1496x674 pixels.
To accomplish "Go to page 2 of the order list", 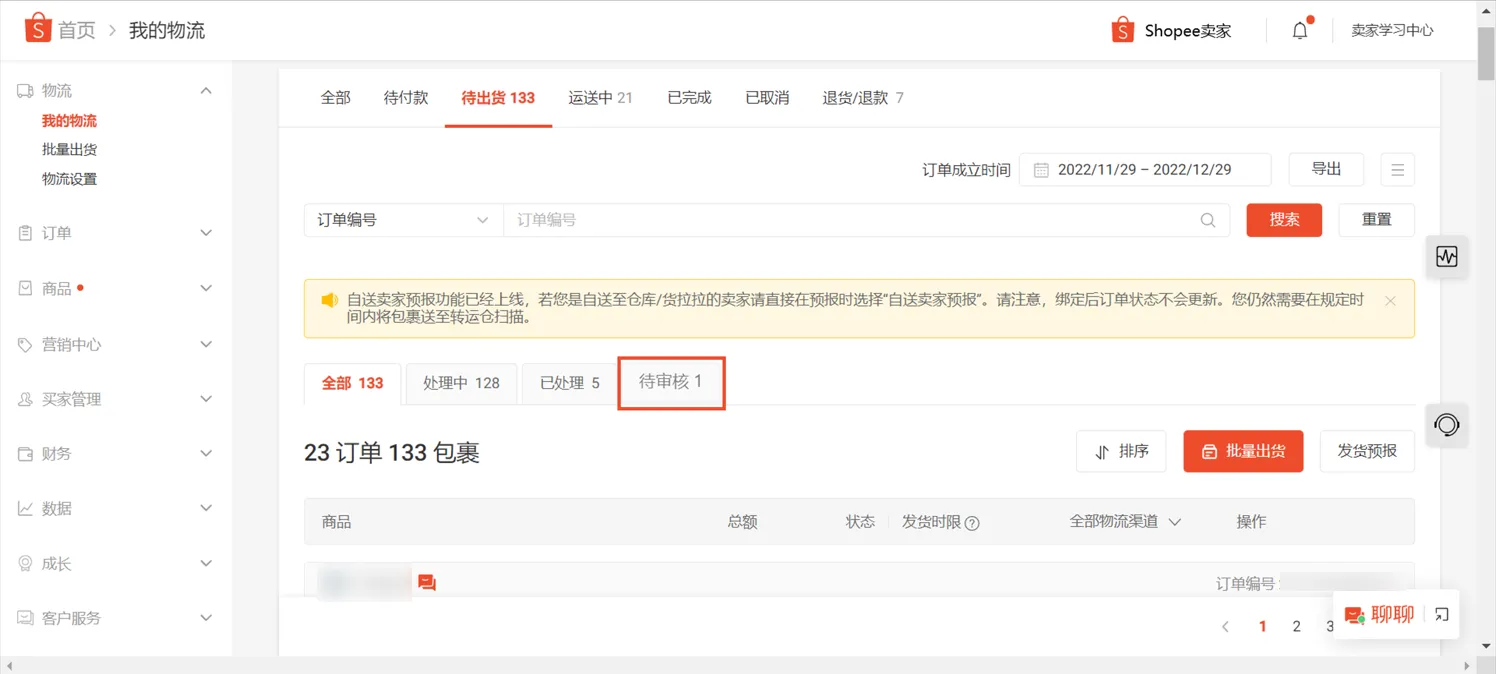I will (x=1296, y=626).
